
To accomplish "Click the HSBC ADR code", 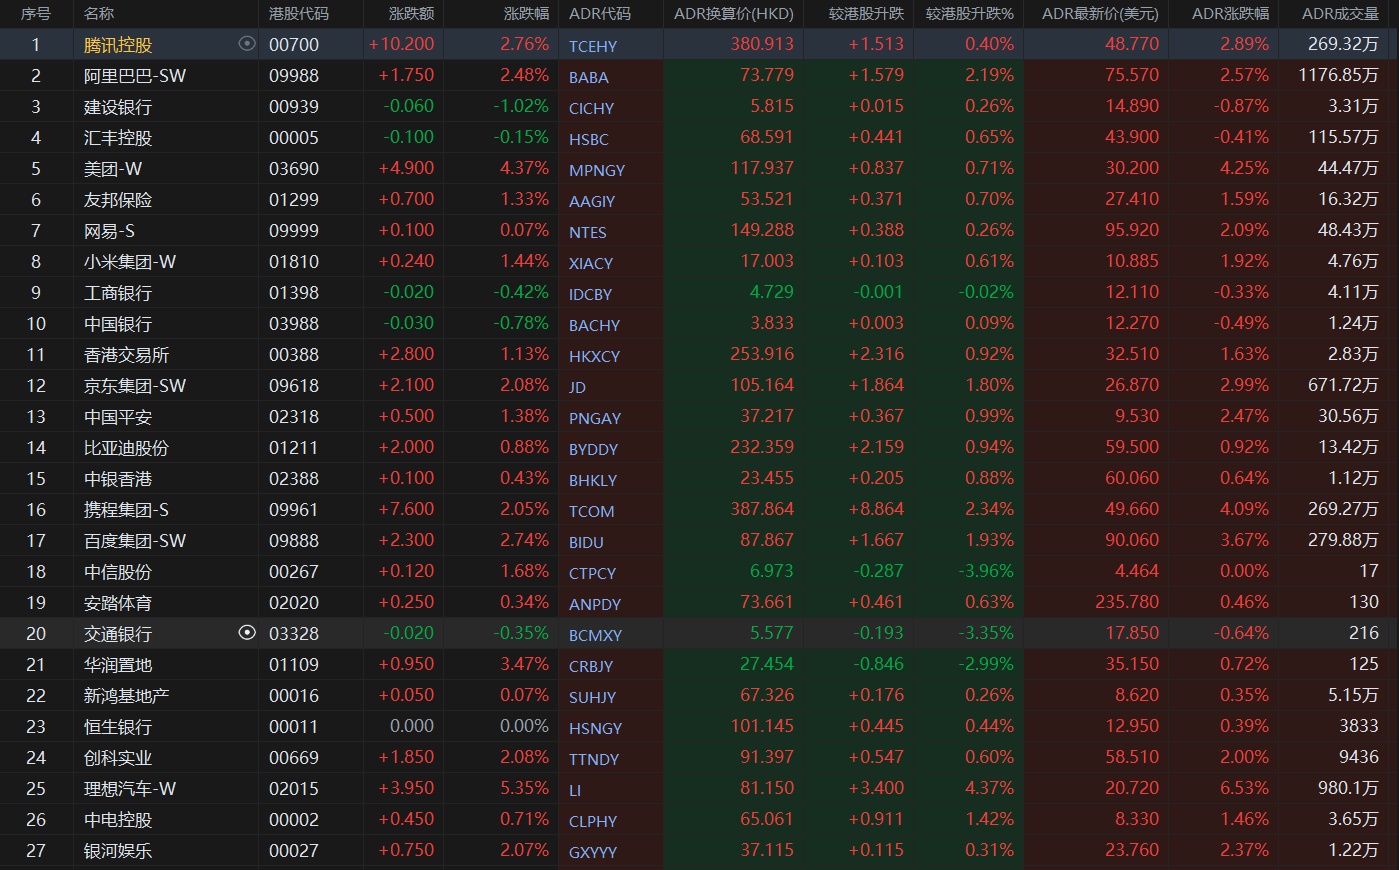I will [589, 139].
